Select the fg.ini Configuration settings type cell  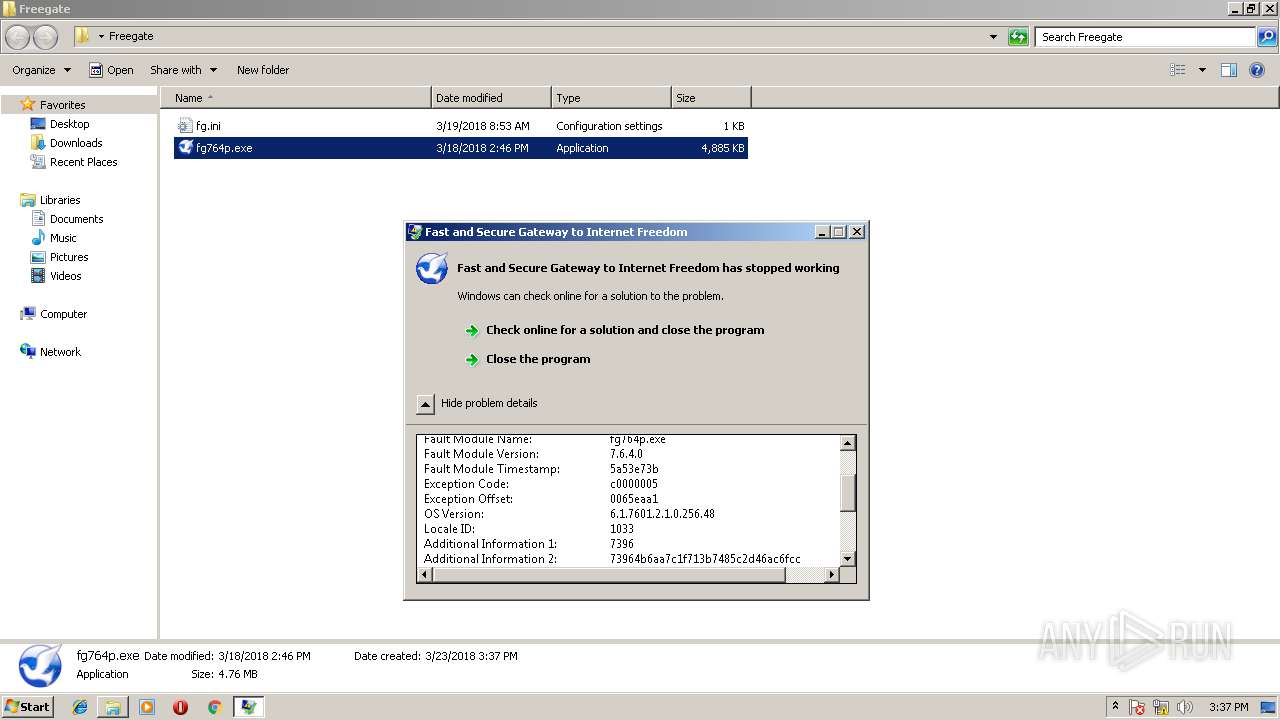coord(609,126)
